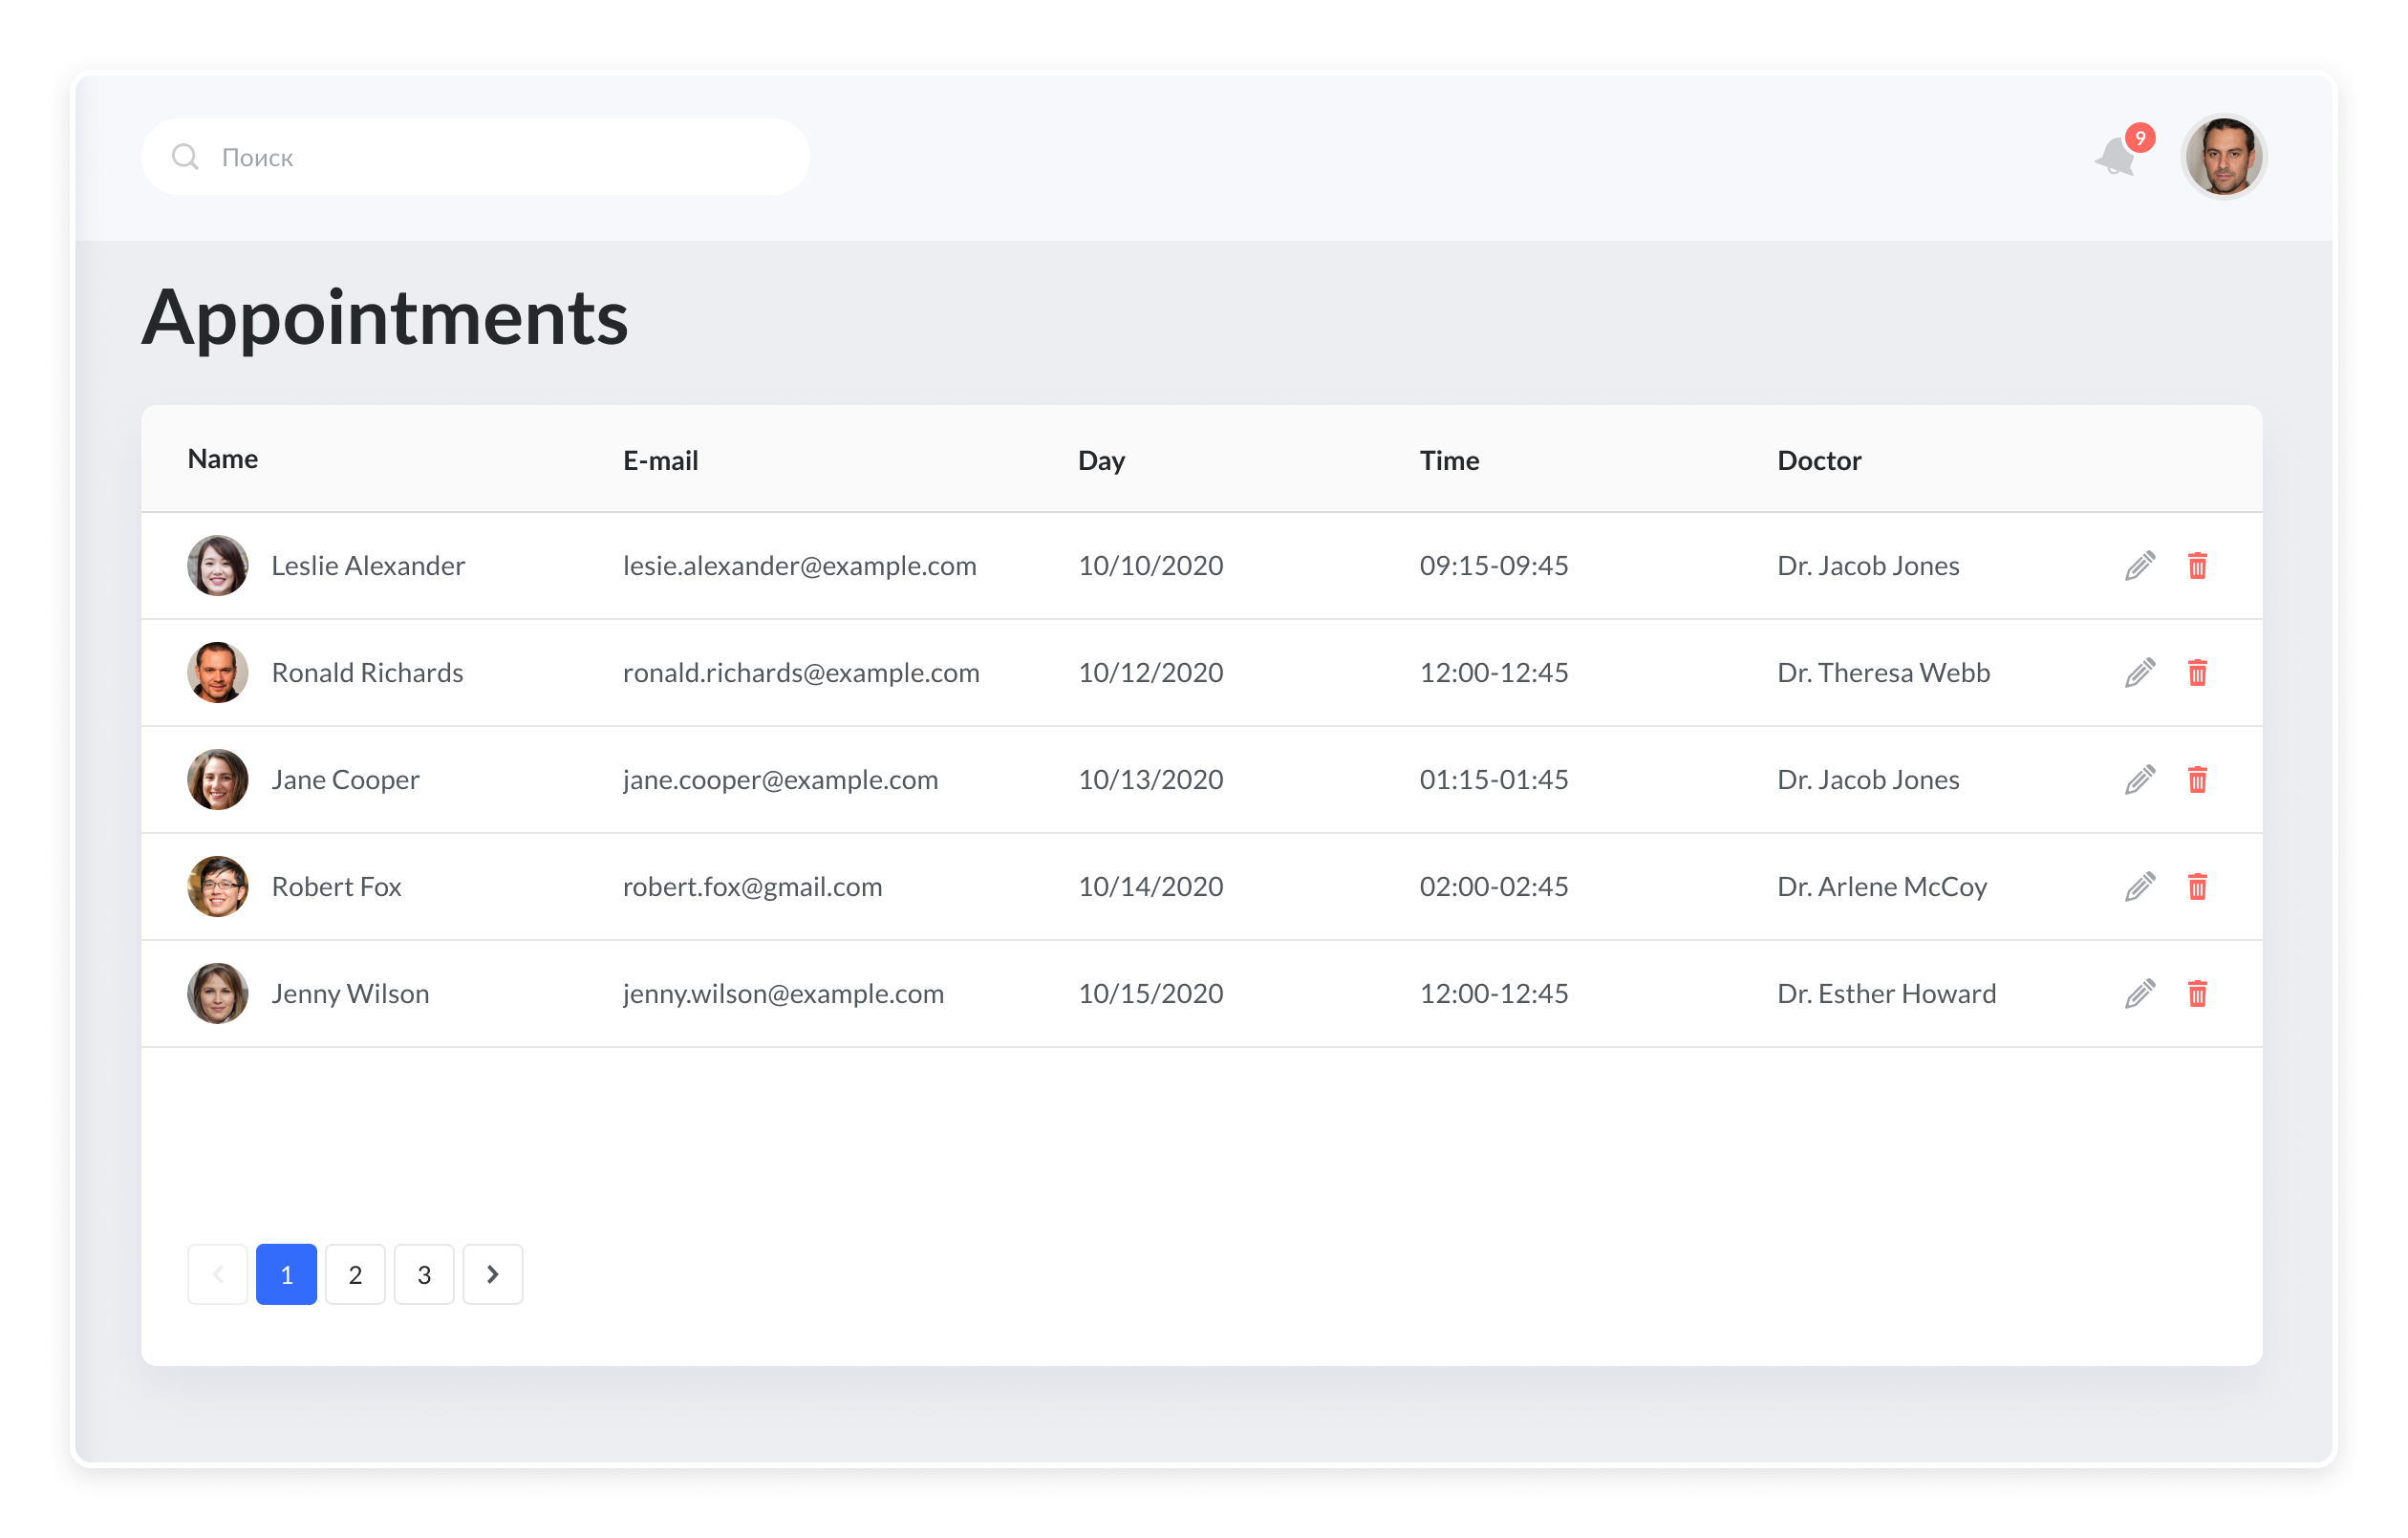Click the time 02:00-02:45
This screenshot has height=1538, width=2408.
(1494, 887)
